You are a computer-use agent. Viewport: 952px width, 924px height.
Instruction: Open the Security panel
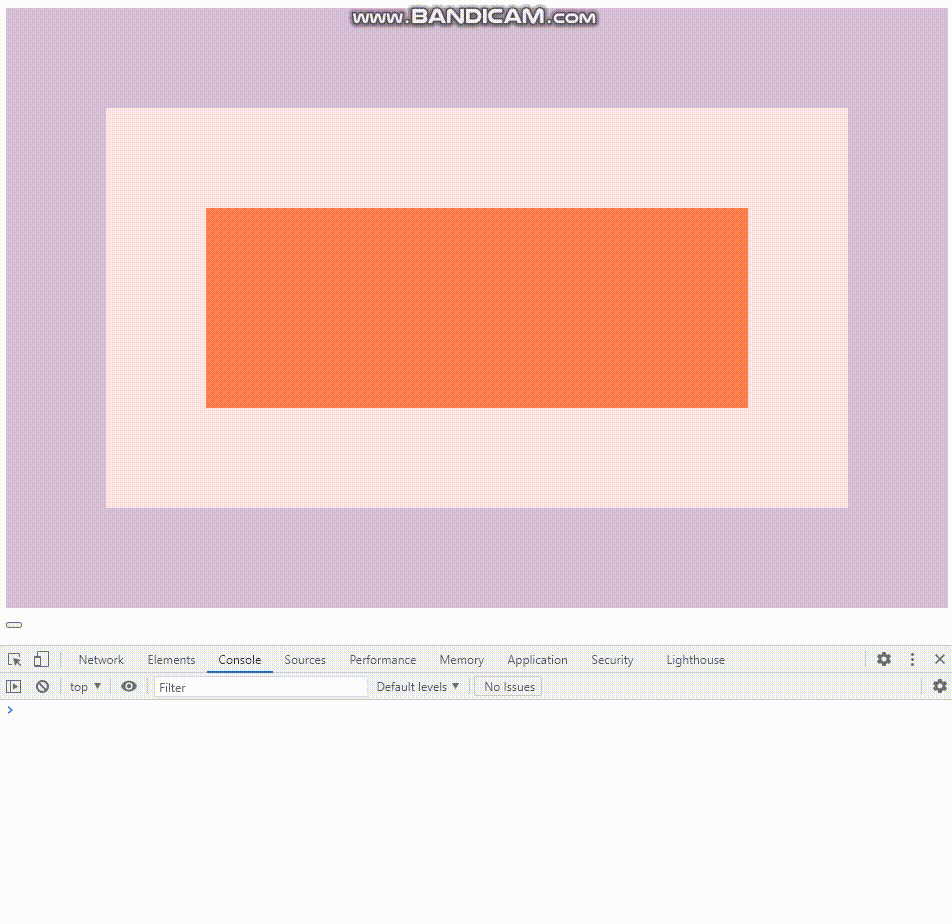[612, 660]
